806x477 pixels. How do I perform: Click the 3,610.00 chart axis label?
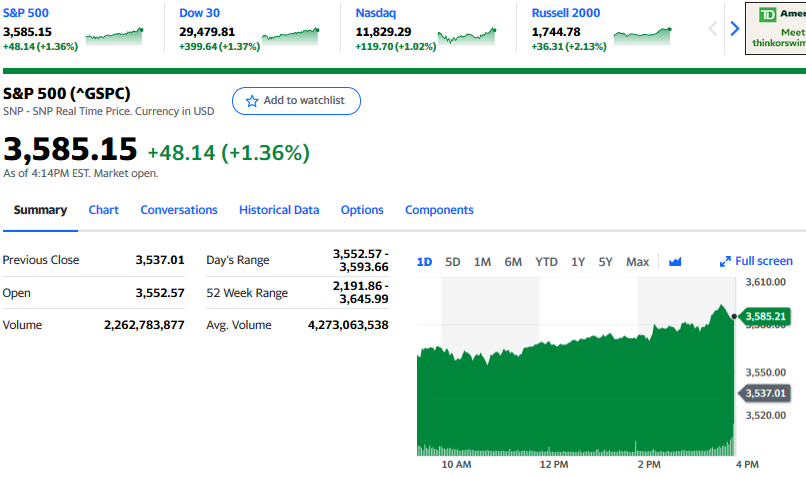(765, 282)
